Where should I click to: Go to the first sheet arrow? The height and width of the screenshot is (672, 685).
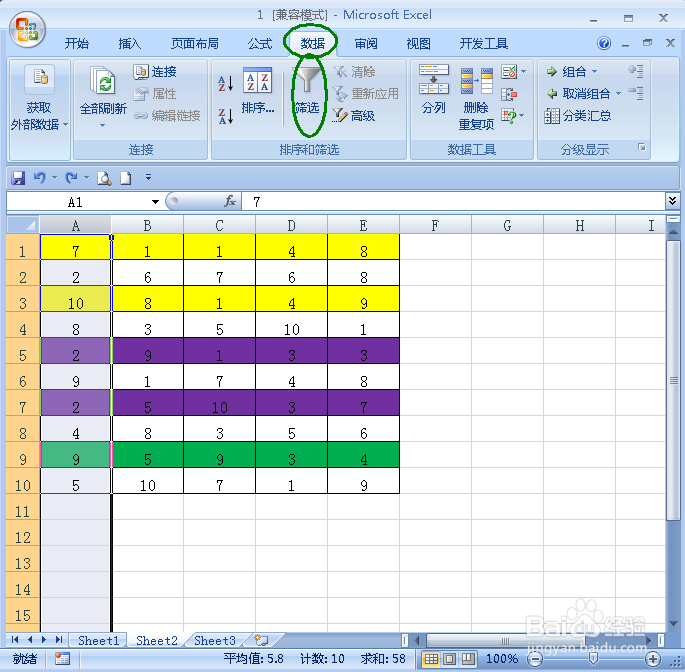pyautogui.click(x=15, y=640)
